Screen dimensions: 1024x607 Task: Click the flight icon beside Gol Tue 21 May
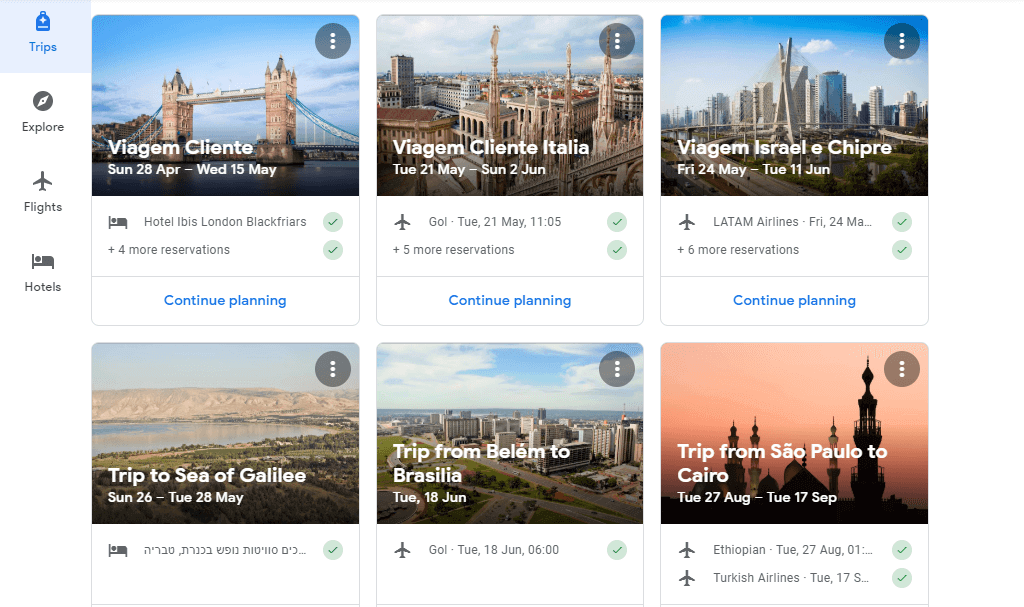(x=403, y=222)
